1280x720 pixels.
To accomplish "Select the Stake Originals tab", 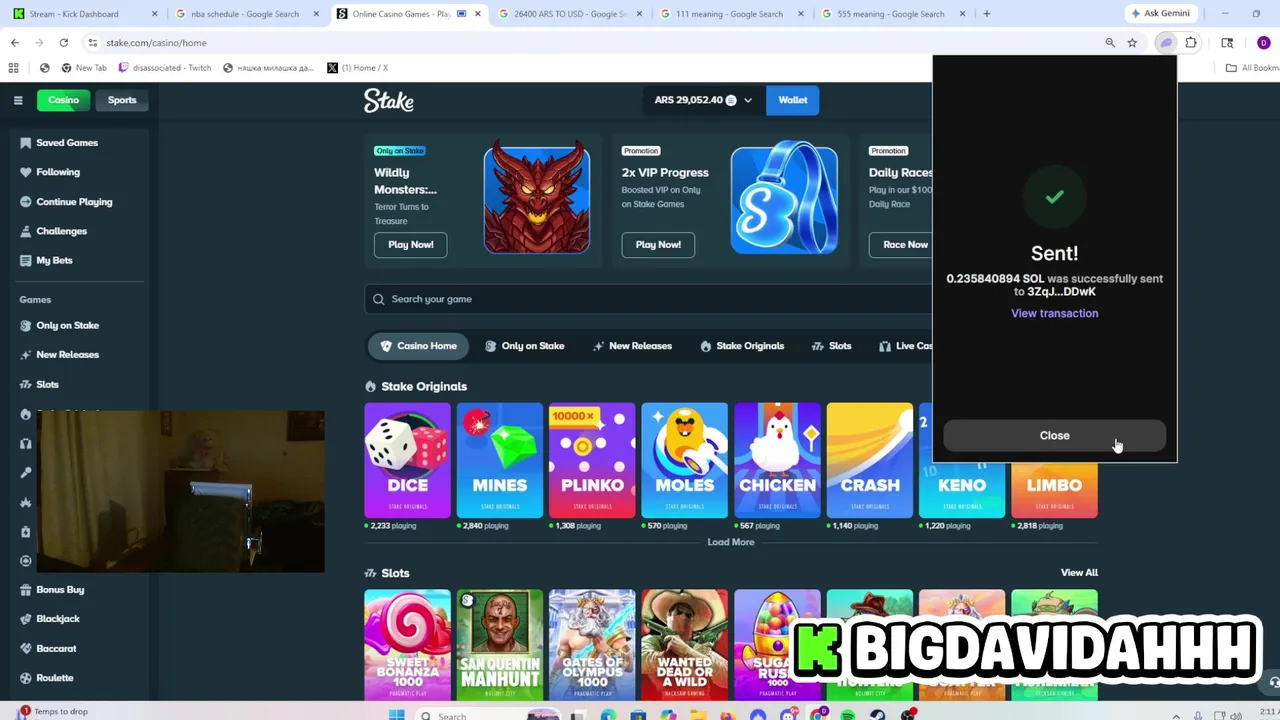I will pyautogui.click(x=742, y=346).
